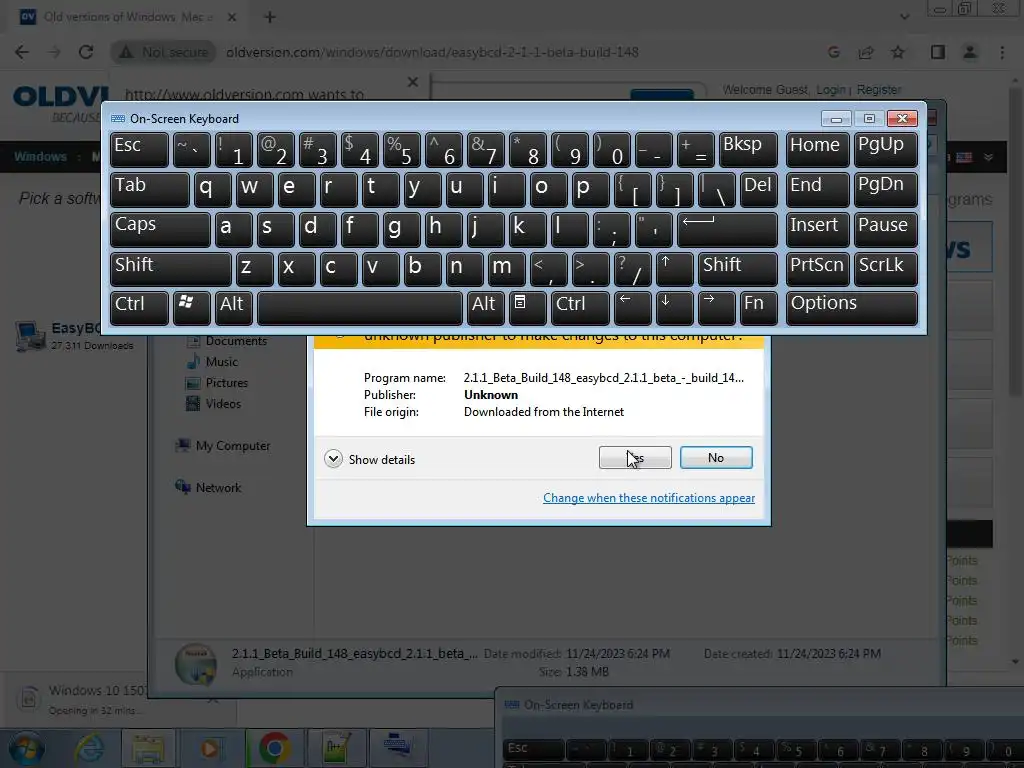Tap the Tab key on the keyboard
The width and height of the screenshot is (1024, 768).
click(x=150, y=189)
